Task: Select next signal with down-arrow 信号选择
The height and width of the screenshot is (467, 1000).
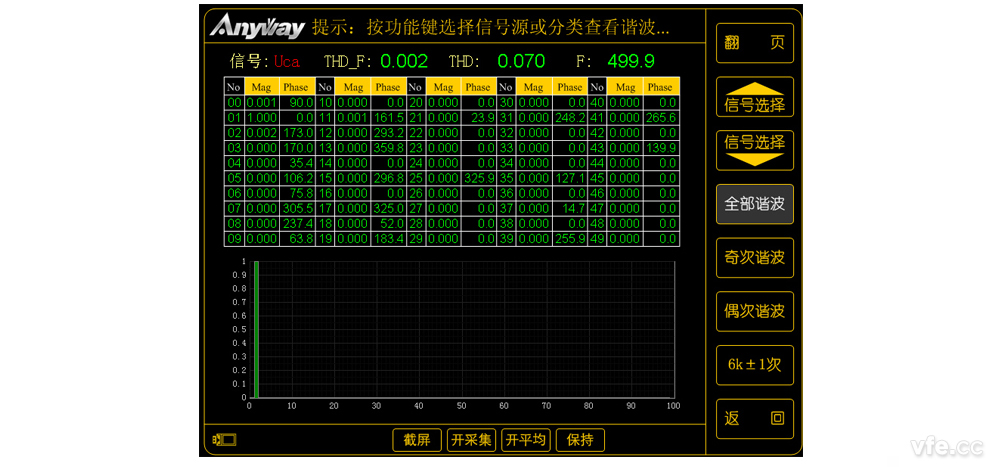Action: coord(755,149)
